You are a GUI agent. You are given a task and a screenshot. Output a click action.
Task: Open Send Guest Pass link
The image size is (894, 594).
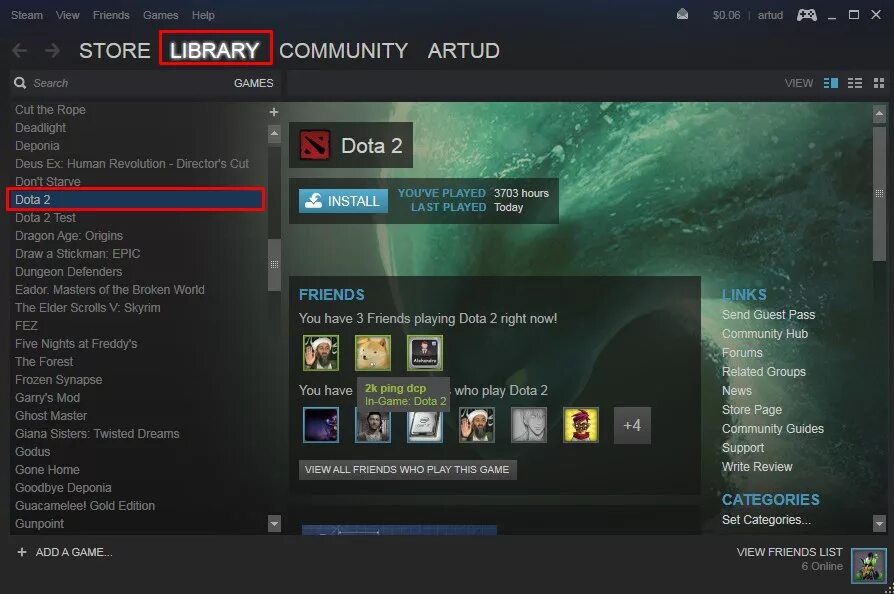coord(768,315)
